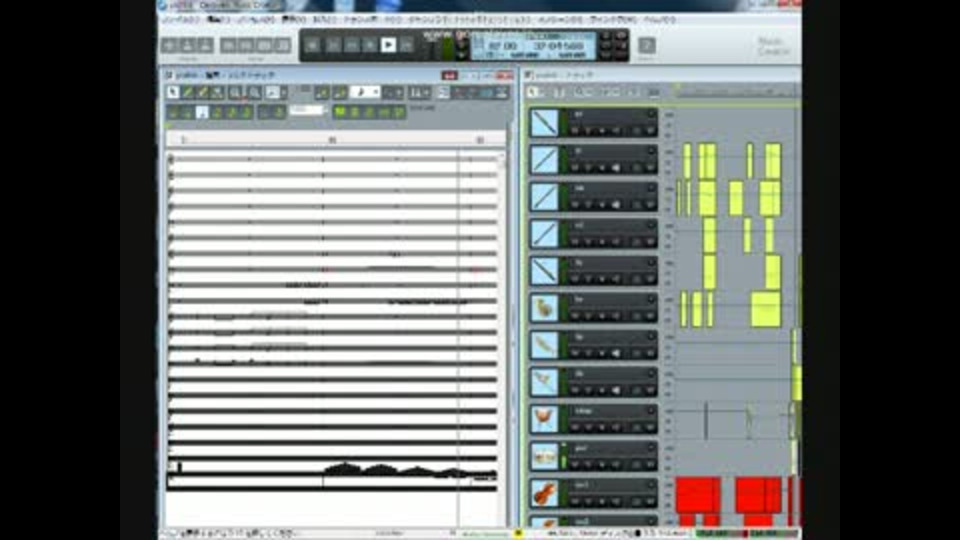Click the fifth track's diagonal woodwind instrument icon
Screen dimensions: 960x540
[x=544, y=271]
